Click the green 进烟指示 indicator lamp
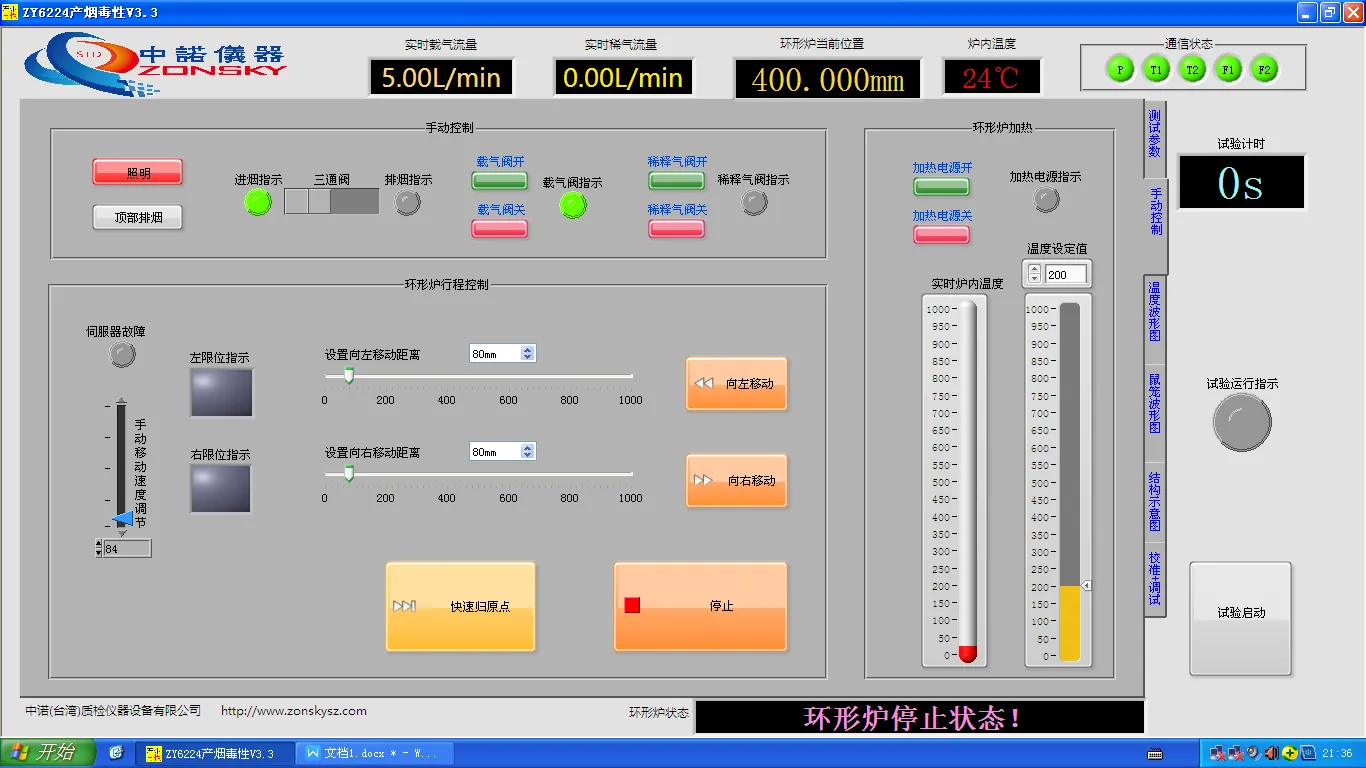1366x768 pixels. (258, 203)
